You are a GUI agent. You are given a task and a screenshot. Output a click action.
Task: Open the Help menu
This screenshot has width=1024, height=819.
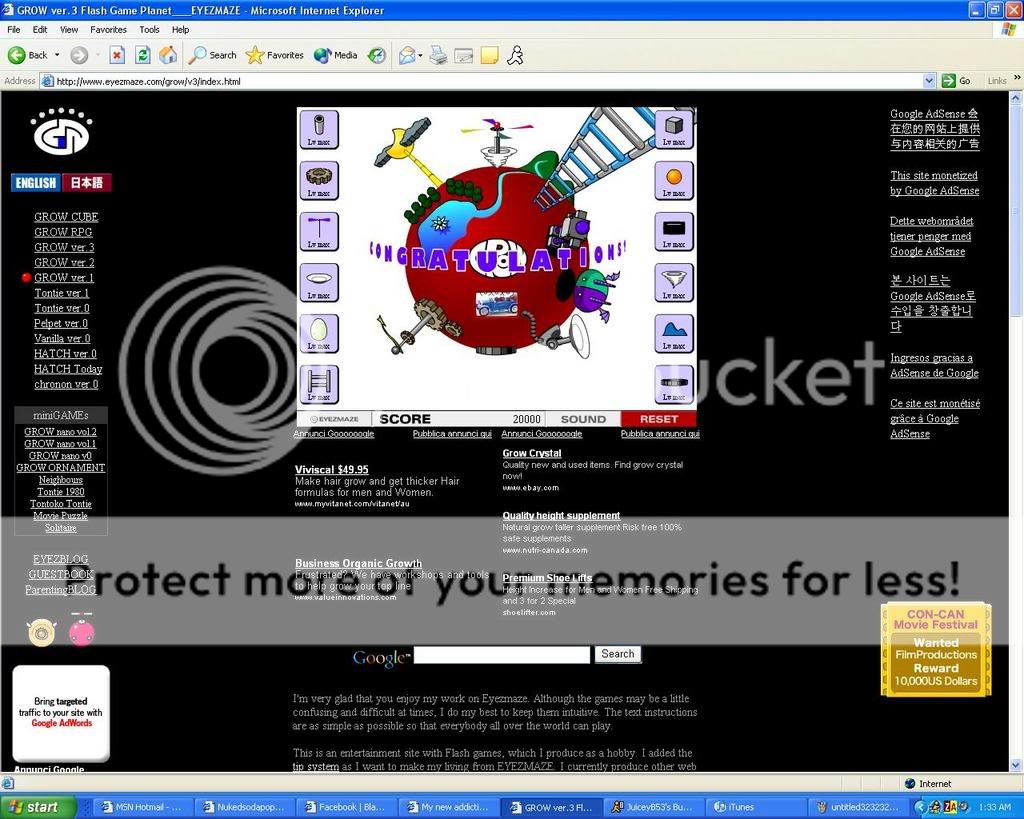pyautogui.click(x=180, y=29)
